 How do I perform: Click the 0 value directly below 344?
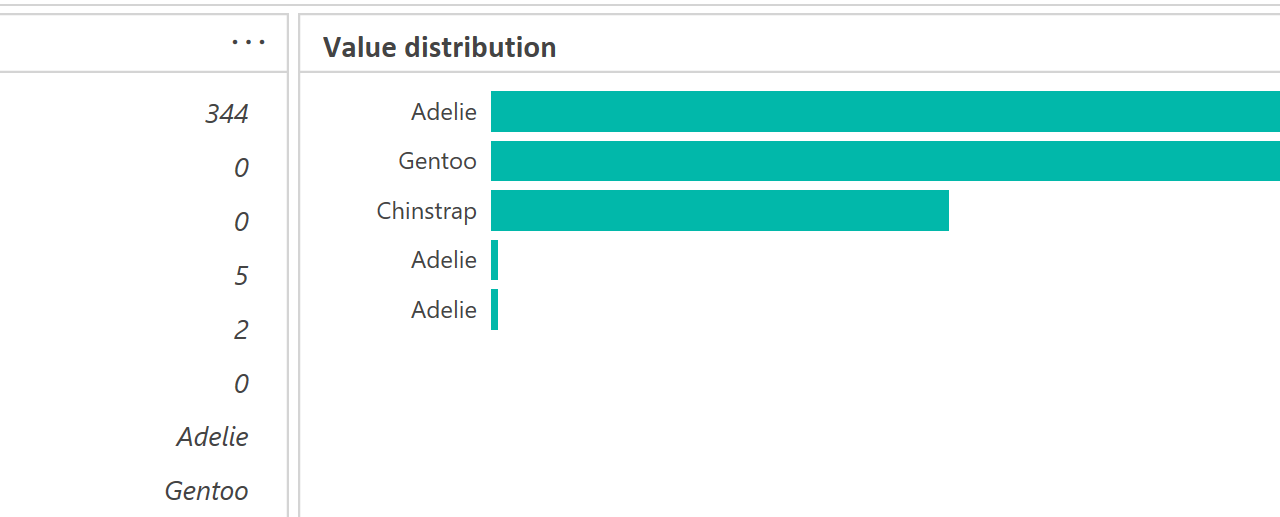241,168
